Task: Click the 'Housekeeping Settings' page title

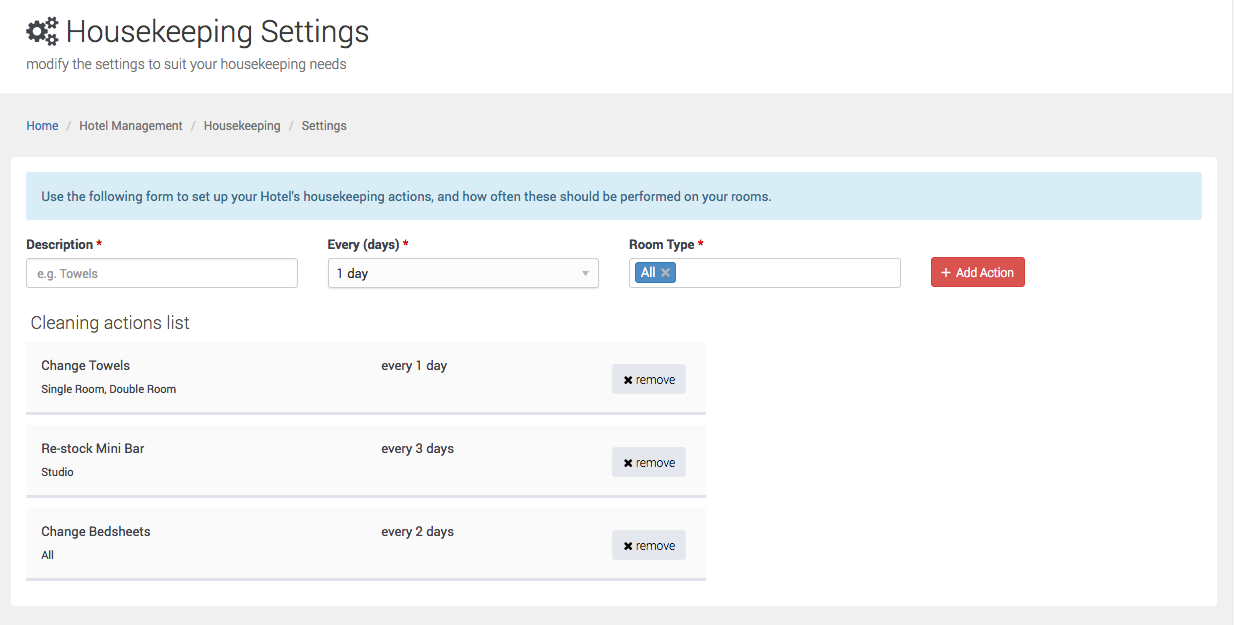Action: pos(217,32)
